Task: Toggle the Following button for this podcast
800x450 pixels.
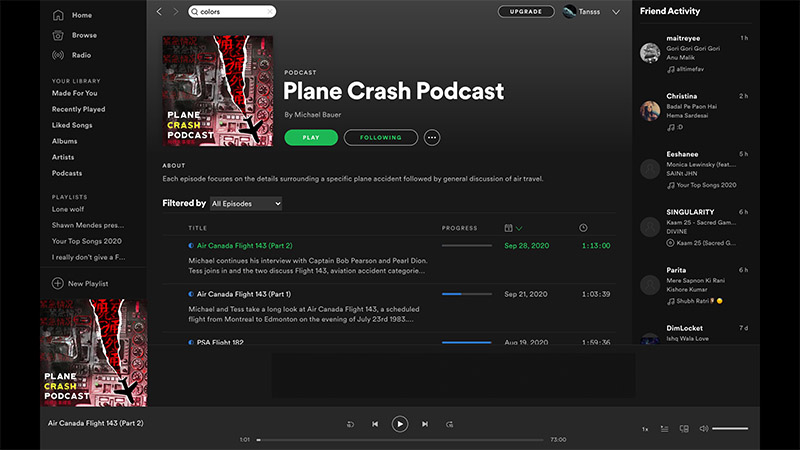Action: [x=380, y=138]
